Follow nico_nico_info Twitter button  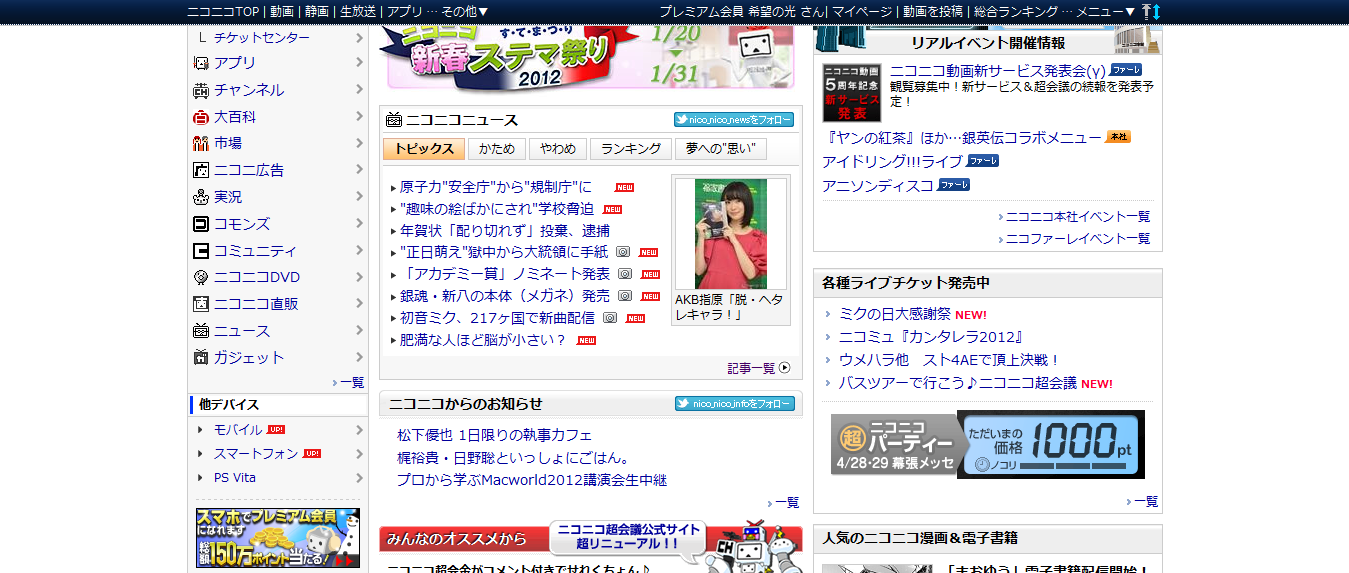point(734,404)
